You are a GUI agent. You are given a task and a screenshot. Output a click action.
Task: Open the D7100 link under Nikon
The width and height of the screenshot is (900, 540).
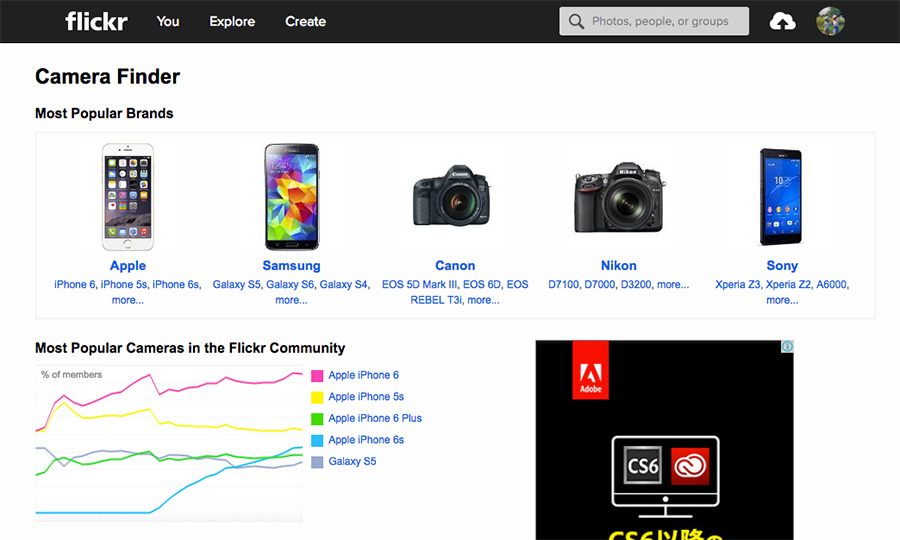coord(563,285)
